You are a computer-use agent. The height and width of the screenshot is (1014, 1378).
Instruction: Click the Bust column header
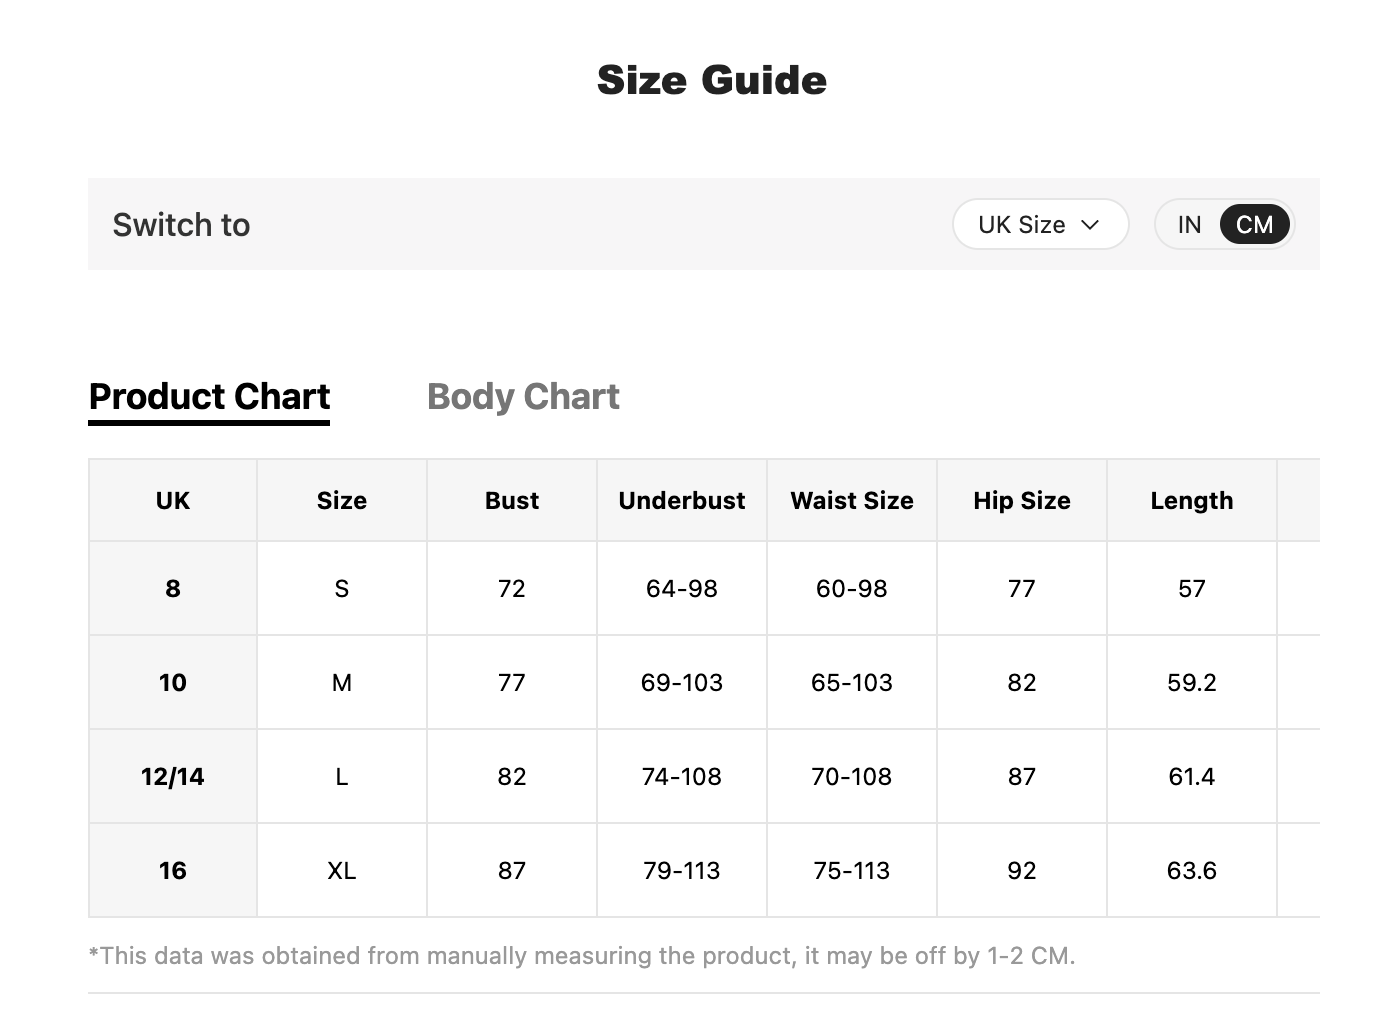pyautogui.click(x=512, y=500)
